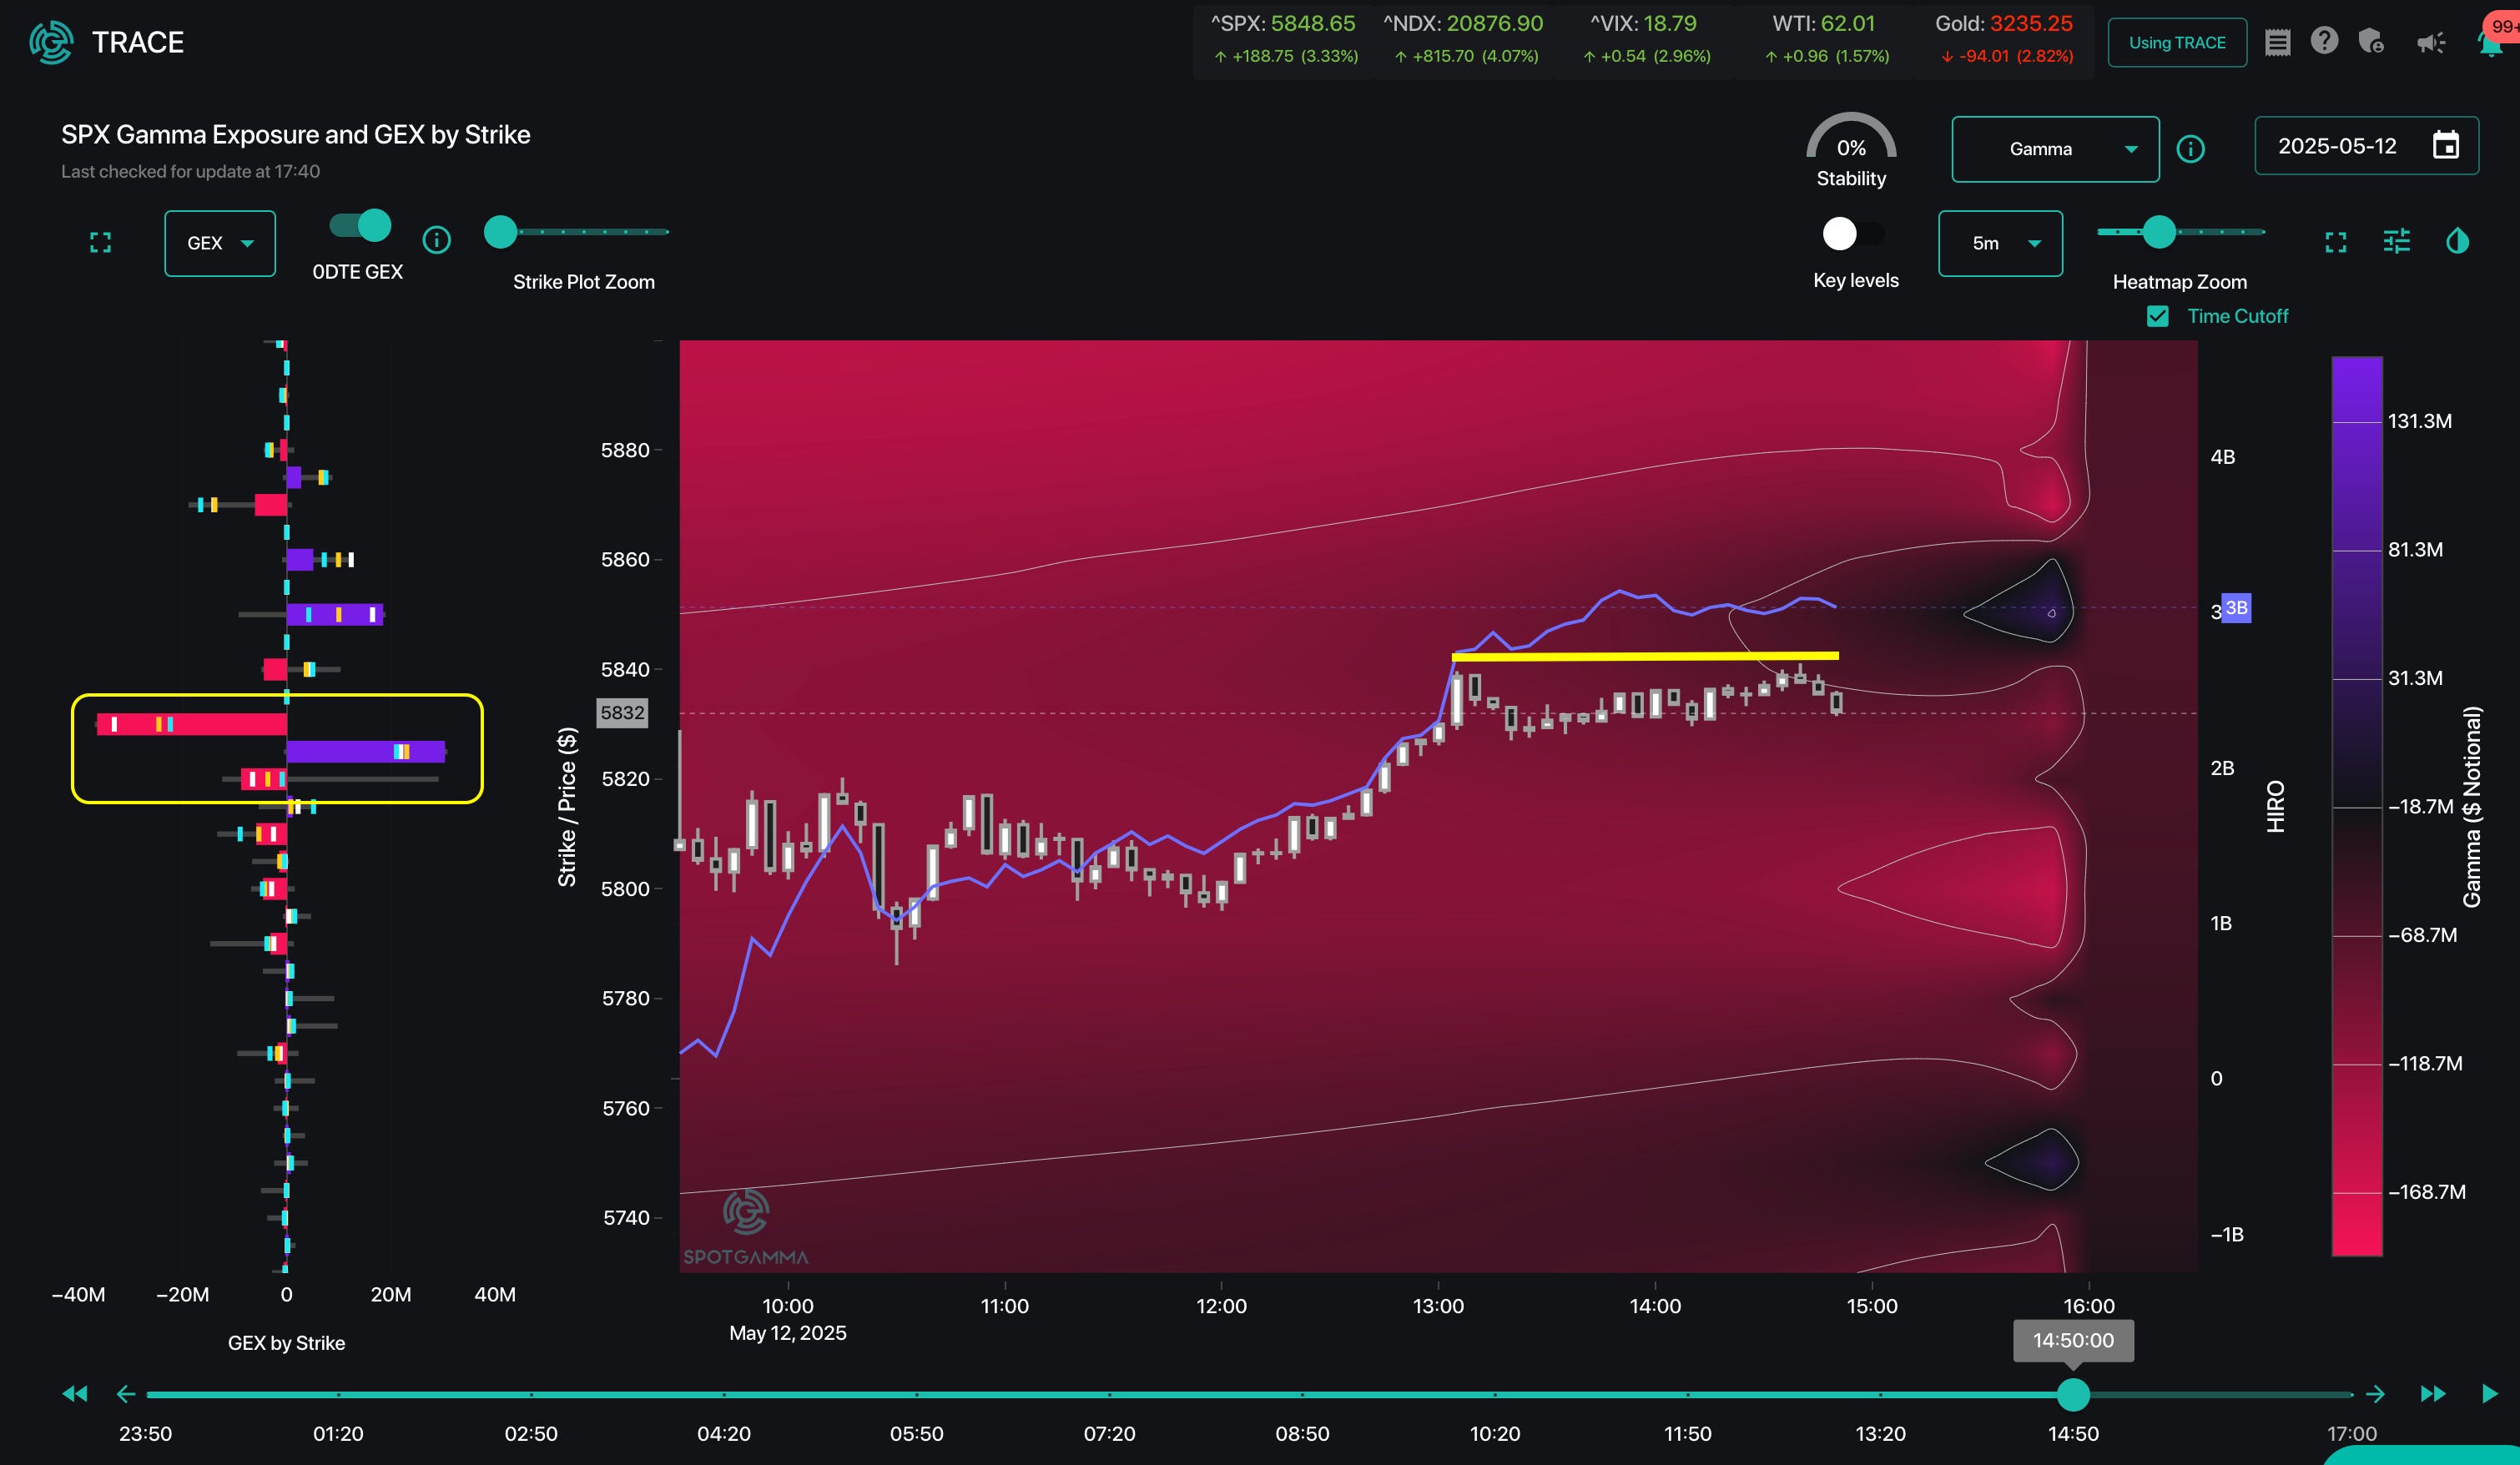This screenshot has width=2520, height=1465.
Task: Open the Gamma lens dropdown
Action: (x=2055, y=149)
